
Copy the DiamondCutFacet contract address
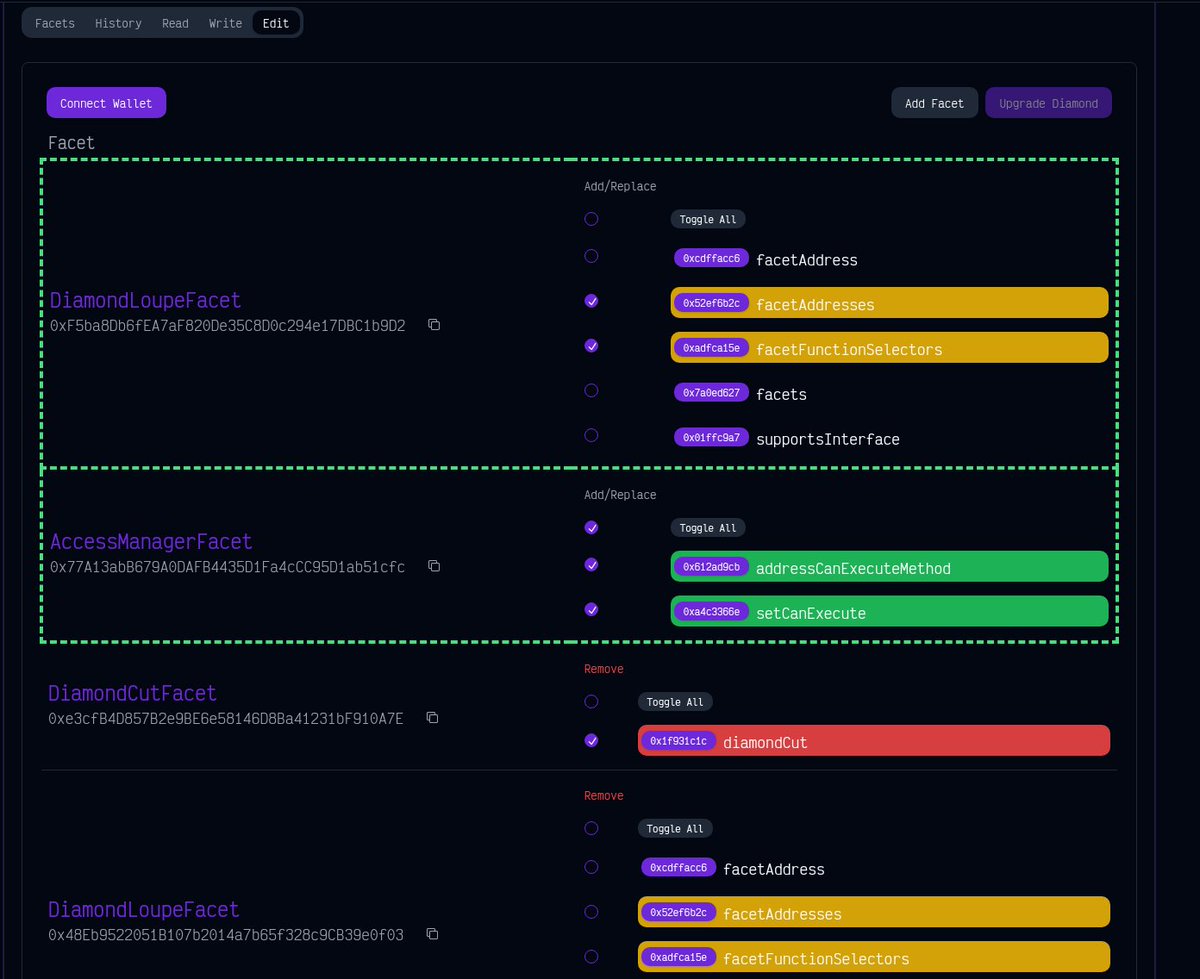(432, 717)
